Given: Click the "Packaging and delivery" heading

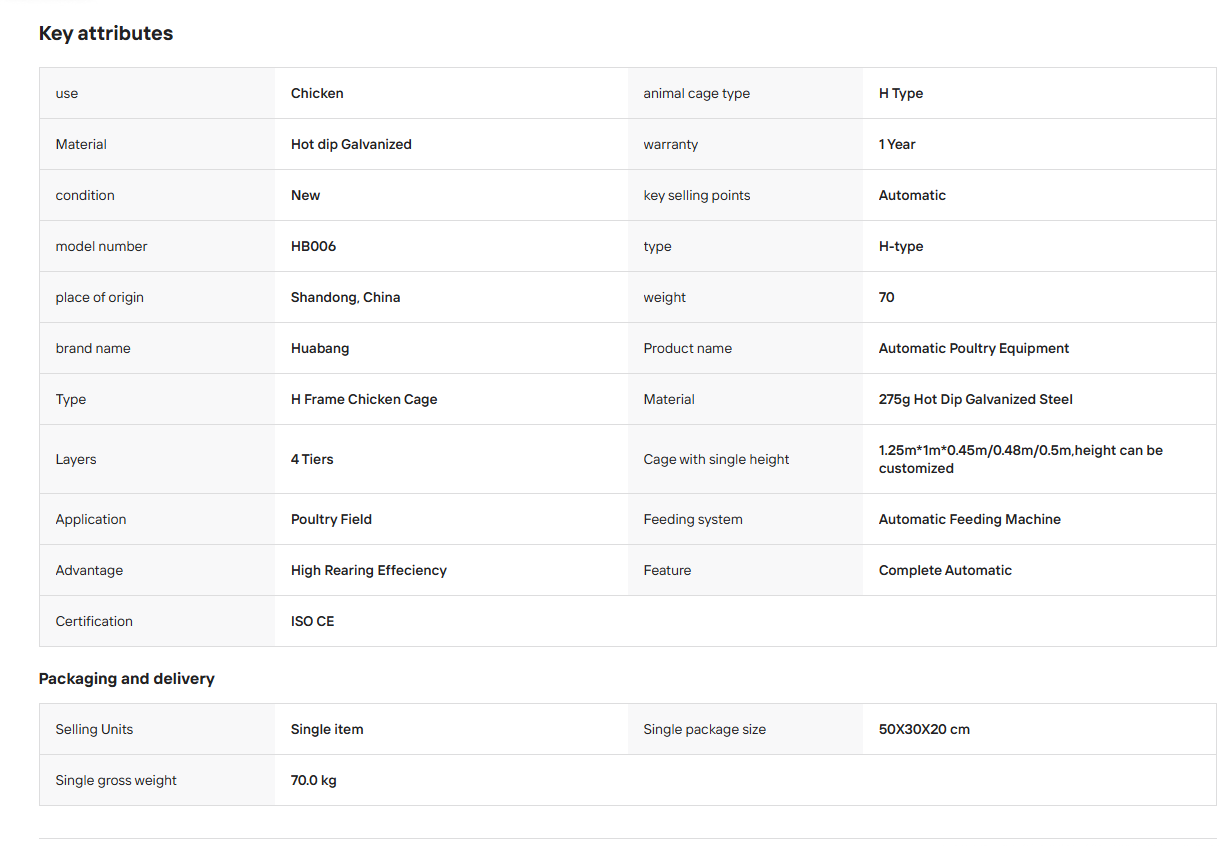Looking at the screenshot, I should click(127, 678).
